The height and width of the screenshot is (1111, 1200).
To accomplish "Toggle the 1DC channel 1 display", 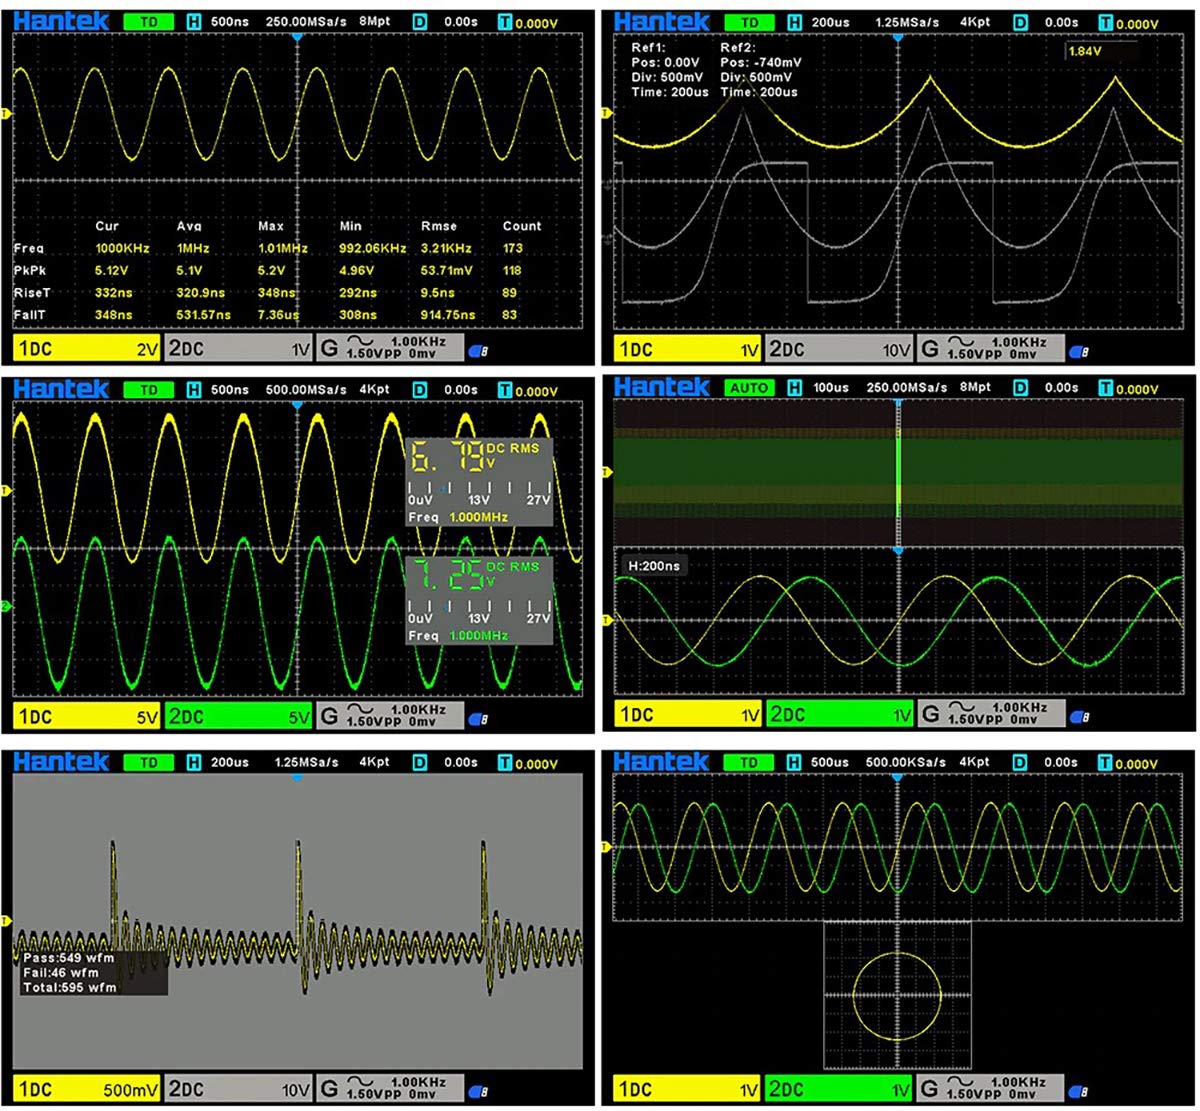I will point(35,347).
